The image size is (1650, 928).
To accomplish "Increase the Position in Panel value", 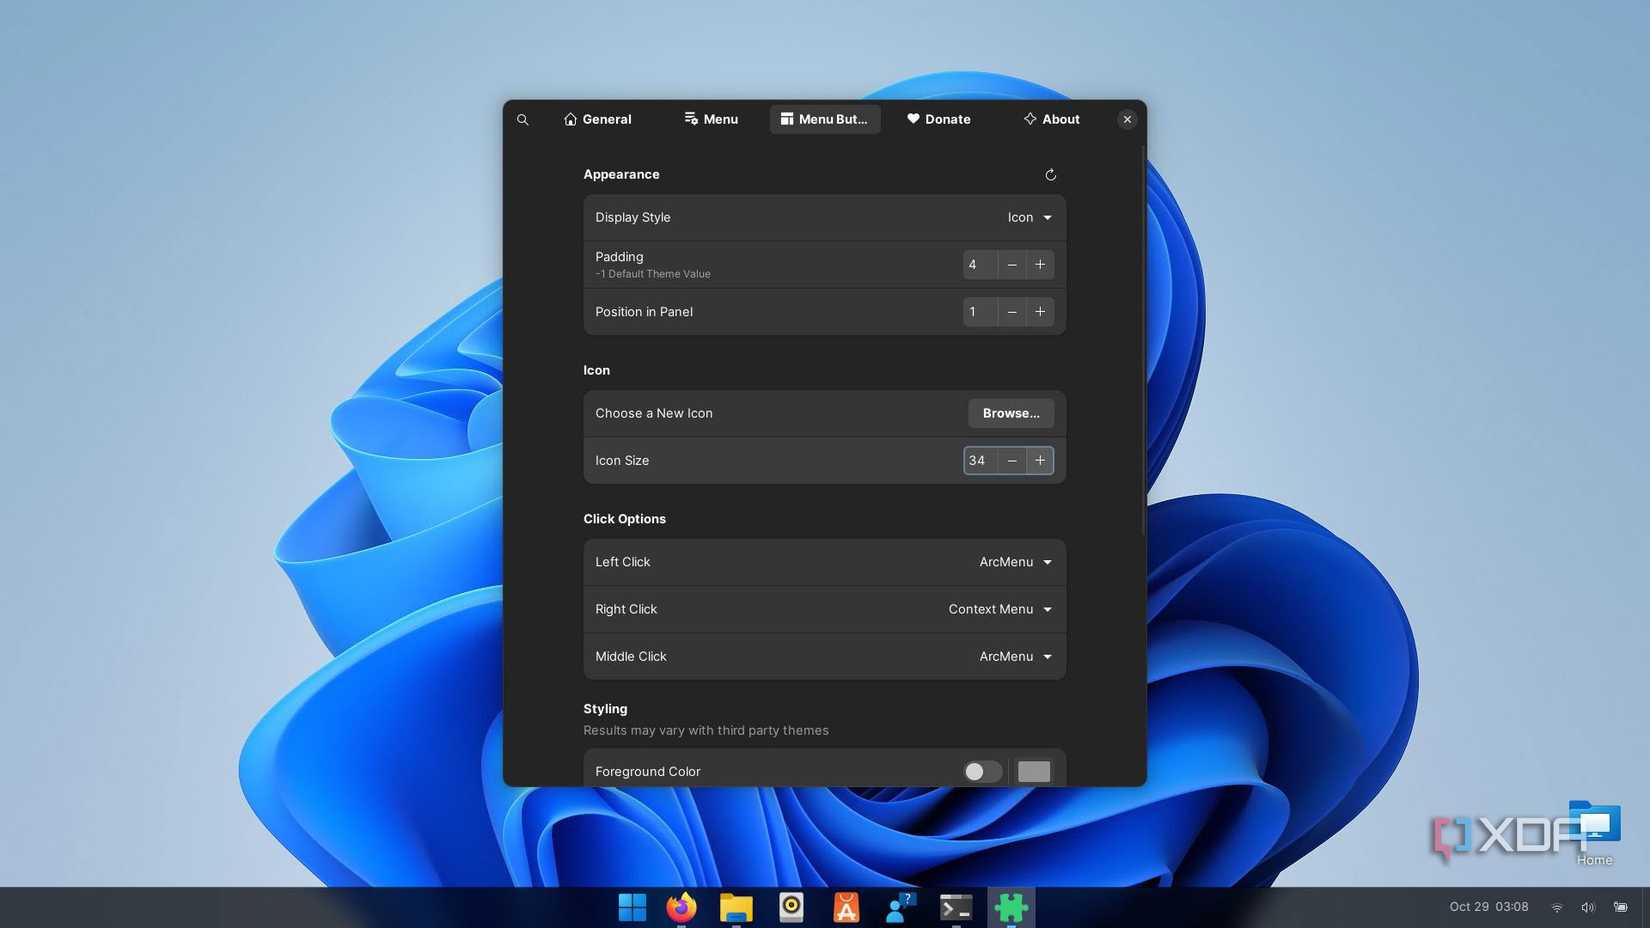I will pyautogui.click(x=1040, y=311).
